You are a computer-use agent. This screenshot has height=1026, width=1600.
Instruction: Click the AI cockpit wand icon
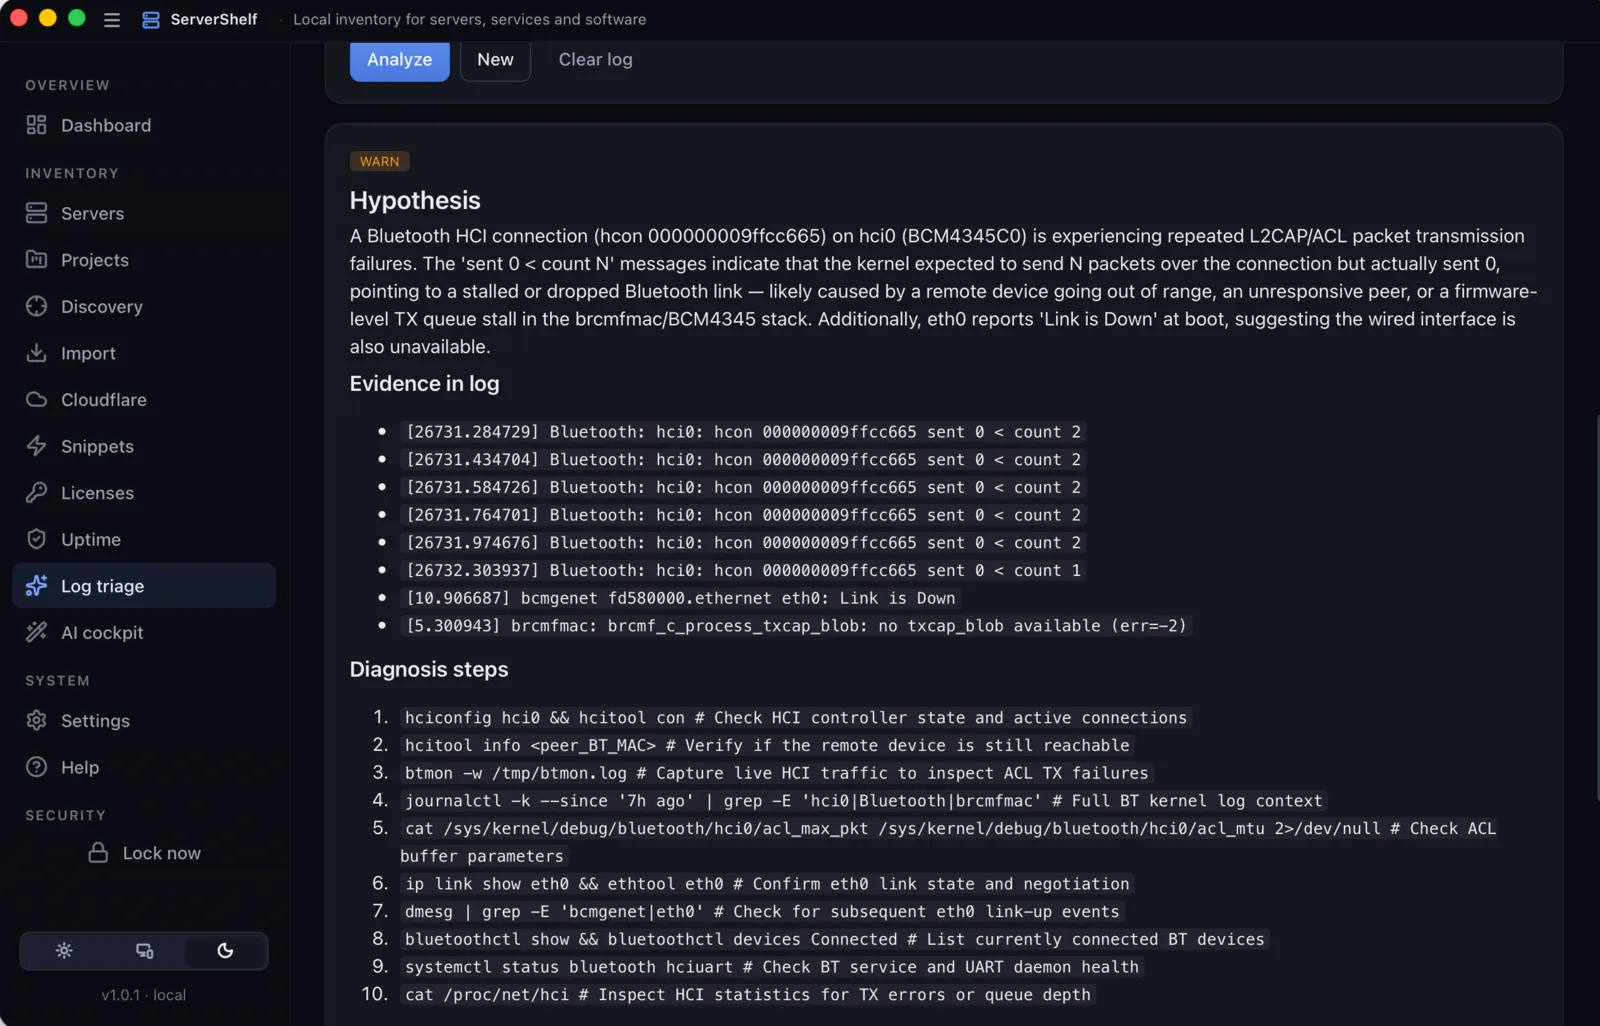[37, 633]
